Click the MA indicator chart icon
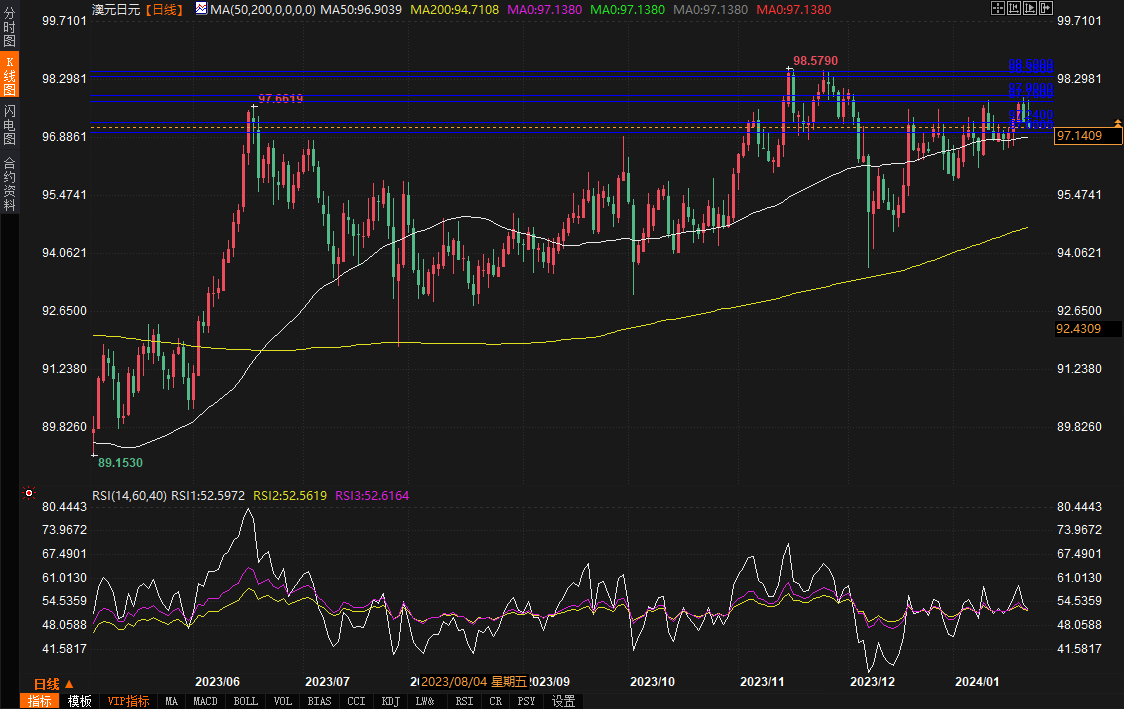The height and width of the screenshot is (709, 1124). 201,9
